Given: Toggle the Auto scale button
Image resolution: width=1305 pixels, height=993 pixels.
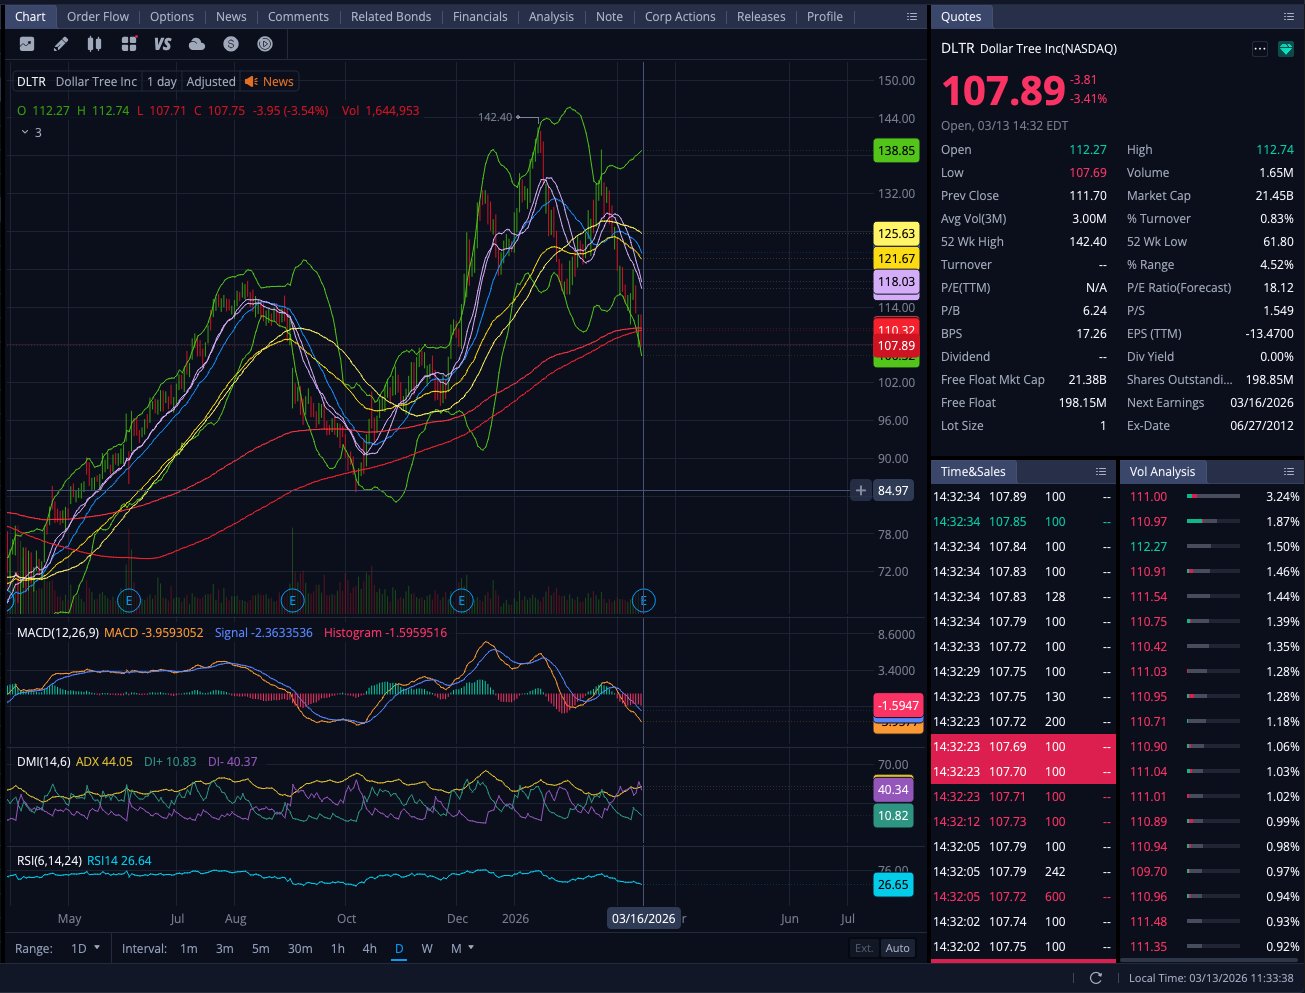Looking at the screenshot, I should pyautogui.click(x=897, y=948).
